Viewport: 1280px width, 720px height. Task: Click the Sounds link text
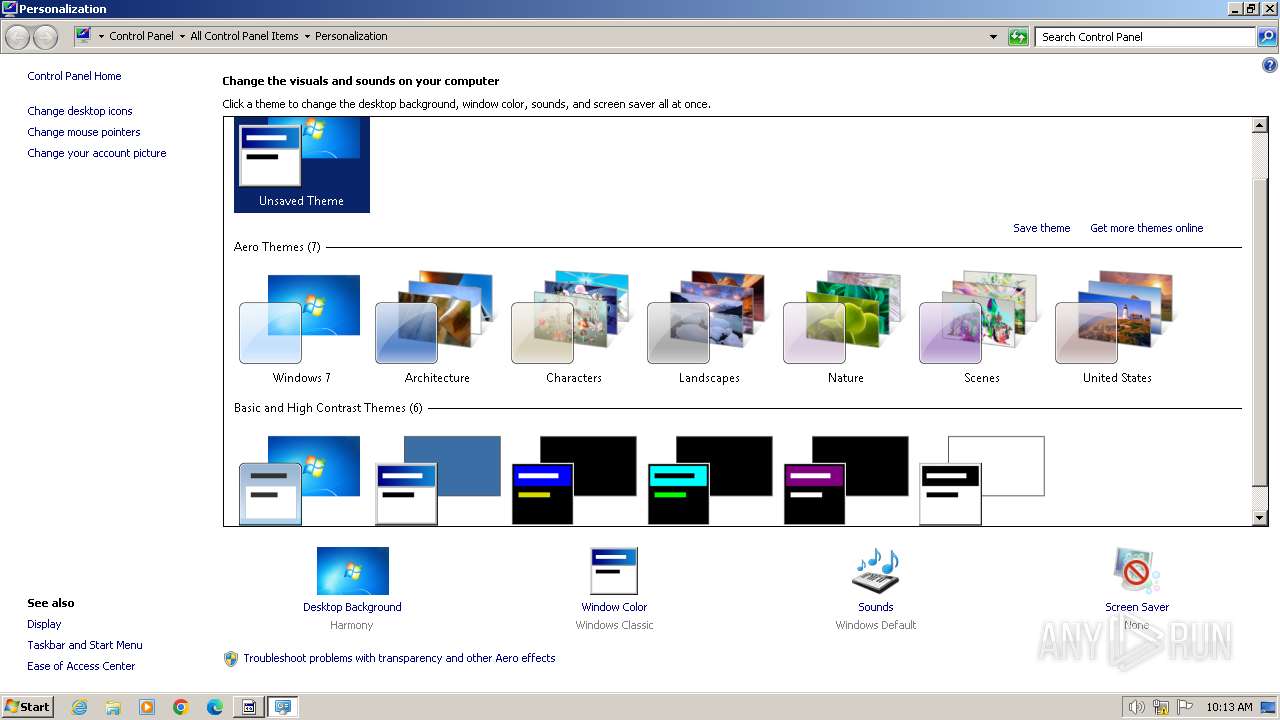click(875, 607)
